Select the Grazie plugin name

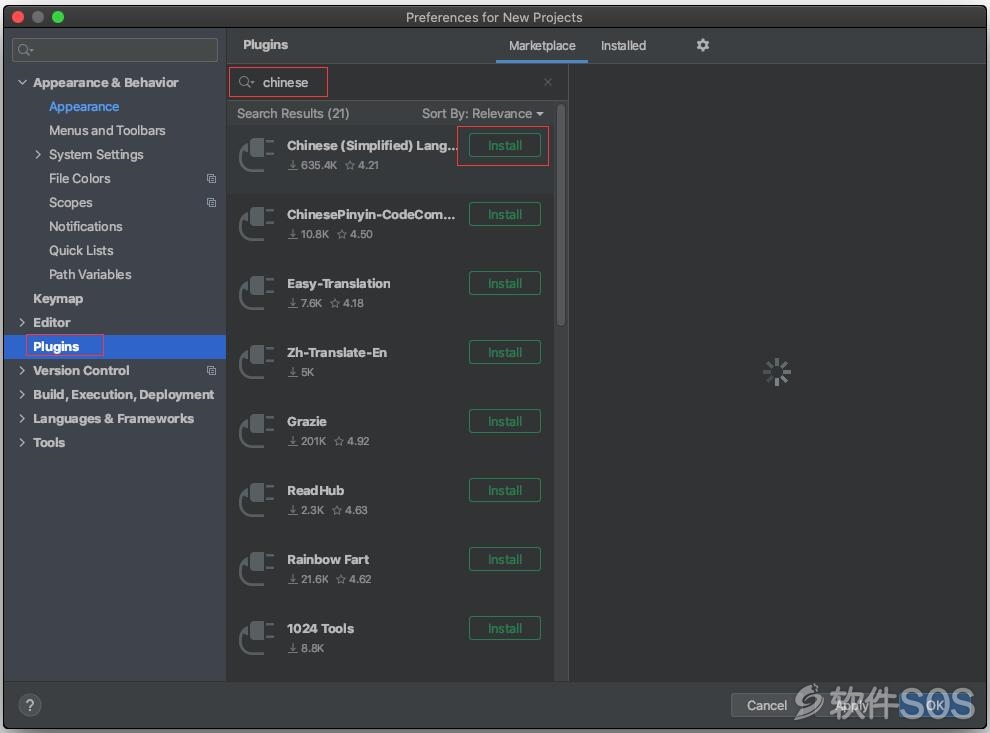307,422
